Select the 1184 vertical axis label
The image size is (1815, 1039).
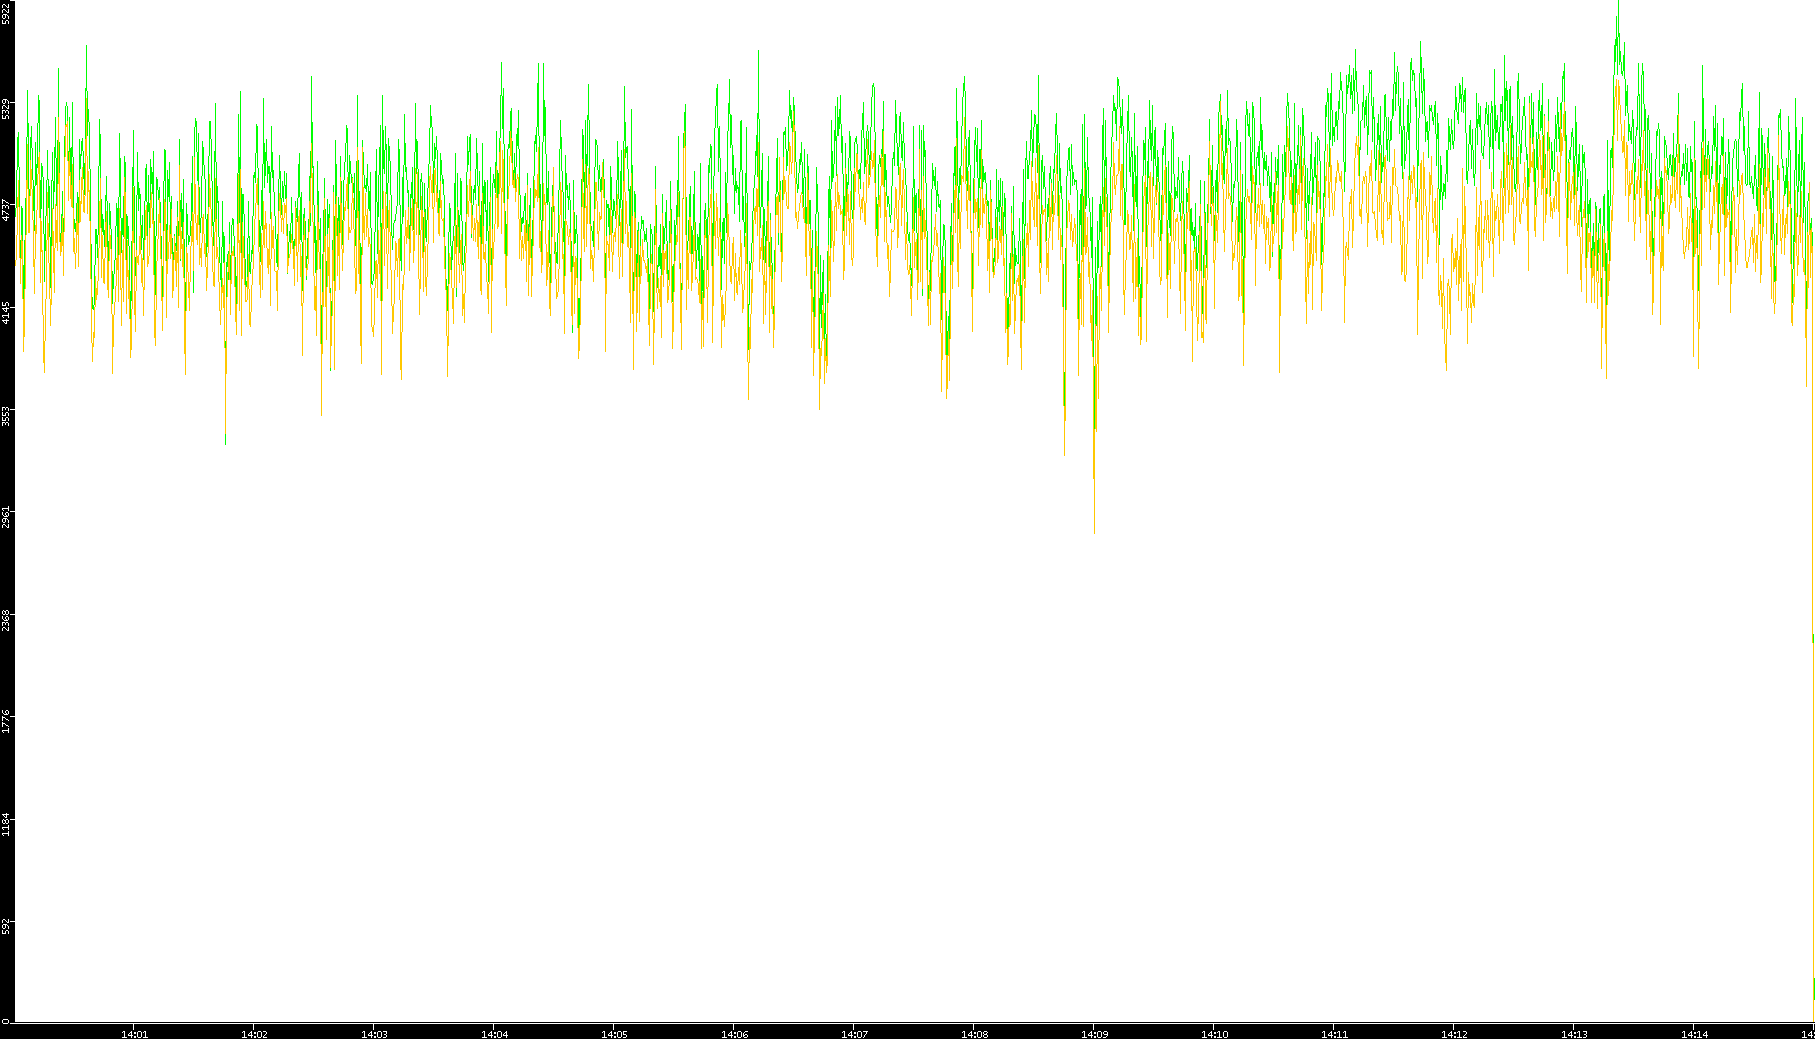click(6, 825)
